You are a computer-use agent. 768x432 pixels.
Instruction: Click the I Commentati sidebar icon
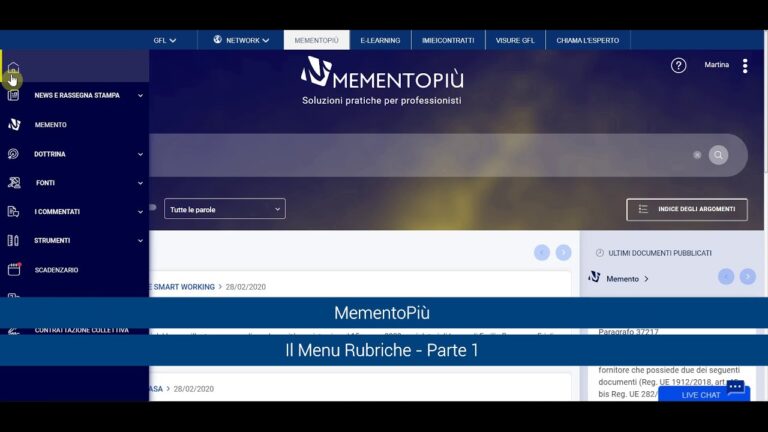coord(13,212)
